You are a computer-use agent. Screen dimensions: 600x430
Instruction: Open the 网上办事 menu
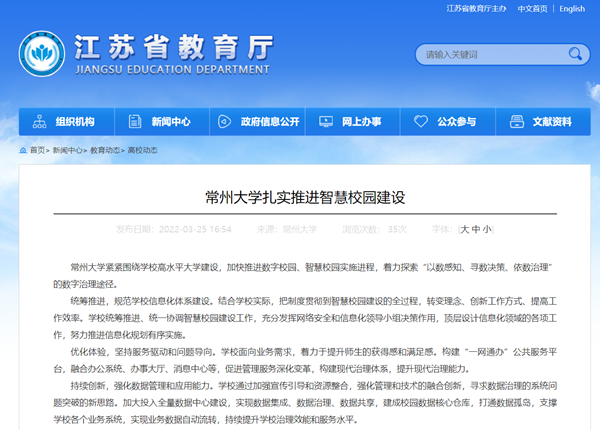click(361, 122)
